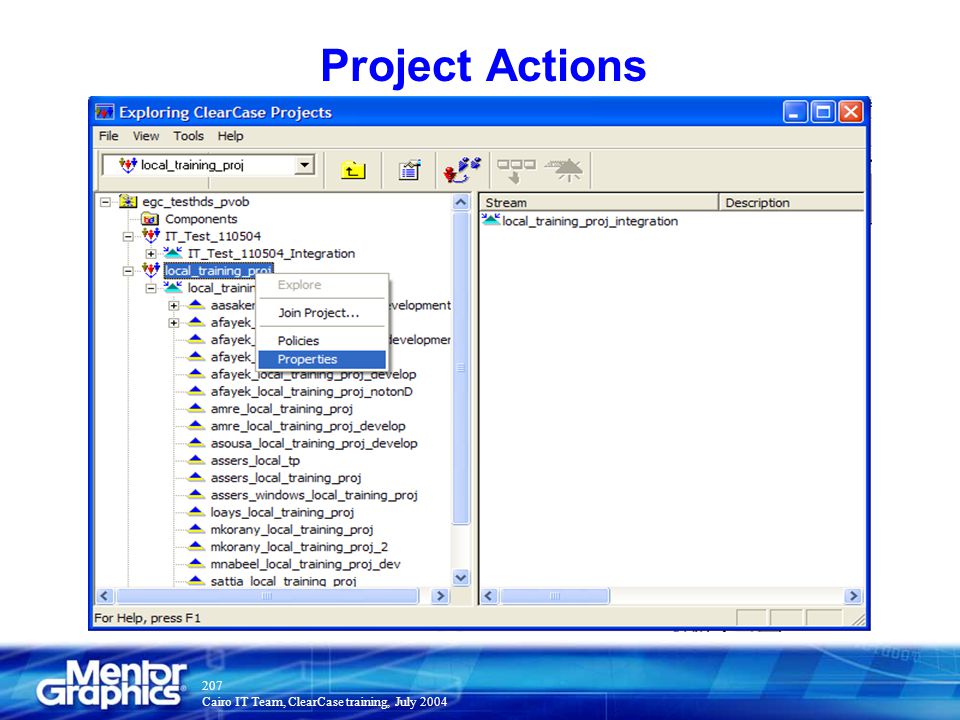The image size is (960, 720).
Task: Select the egc_testhds_pvob root label
Action: pos(195,201)
